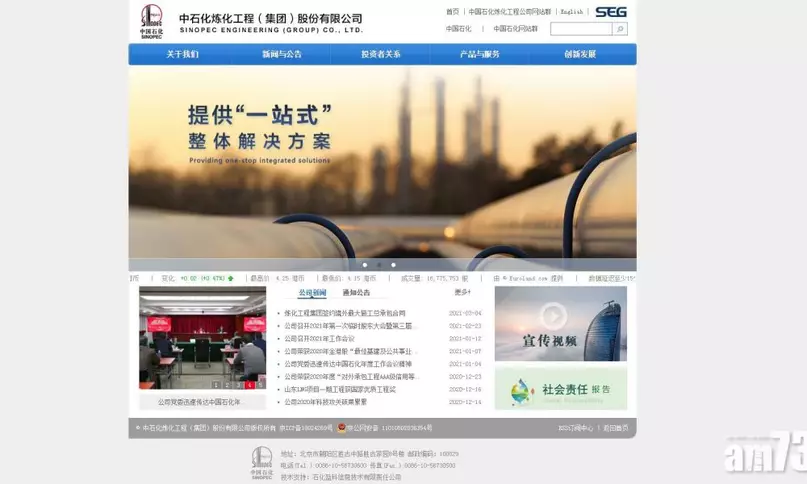Click the search magnifier button
This screenshot has width=807, height=484.
620,29
